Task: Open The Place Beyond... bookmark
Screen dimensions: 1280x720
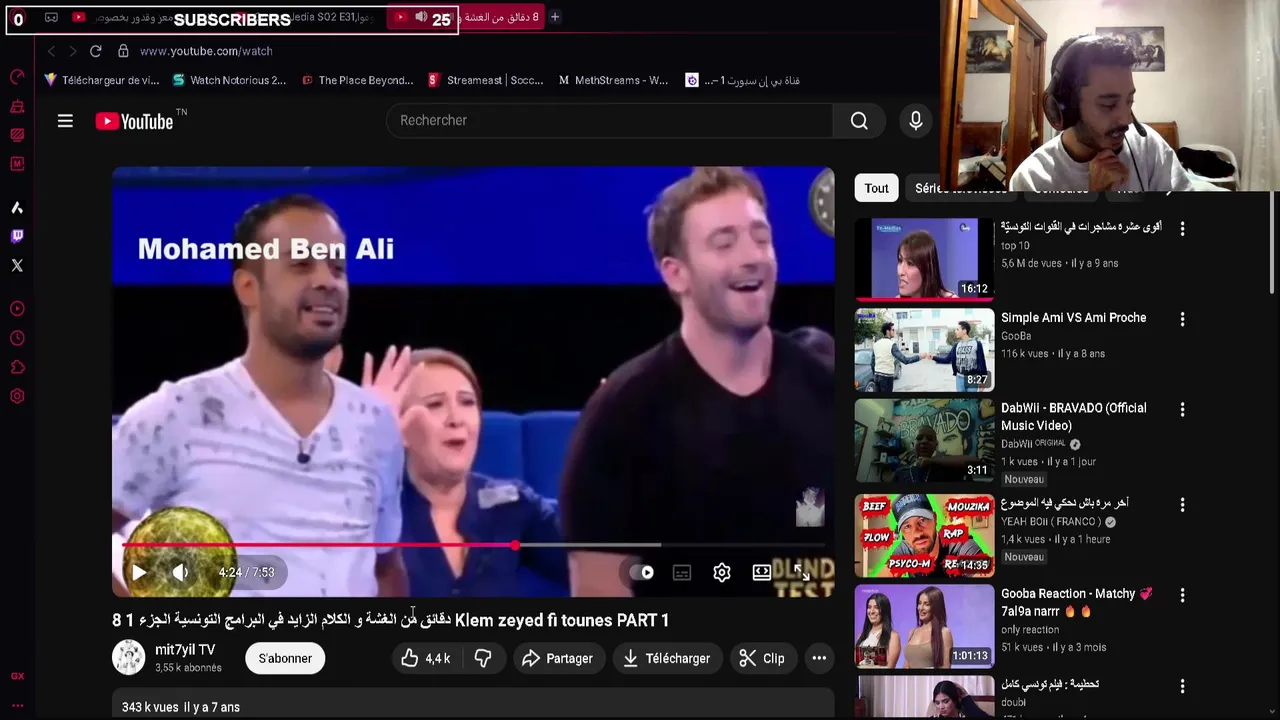Action: [x=357, y=80]
